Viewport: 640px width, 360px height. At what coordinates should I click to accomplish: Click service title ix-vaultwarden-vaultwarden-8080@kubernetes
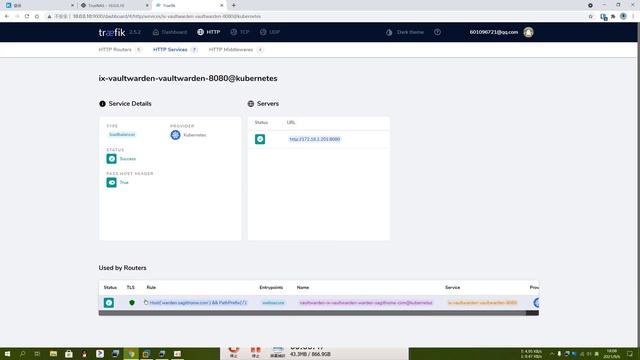tap(188, 78)
